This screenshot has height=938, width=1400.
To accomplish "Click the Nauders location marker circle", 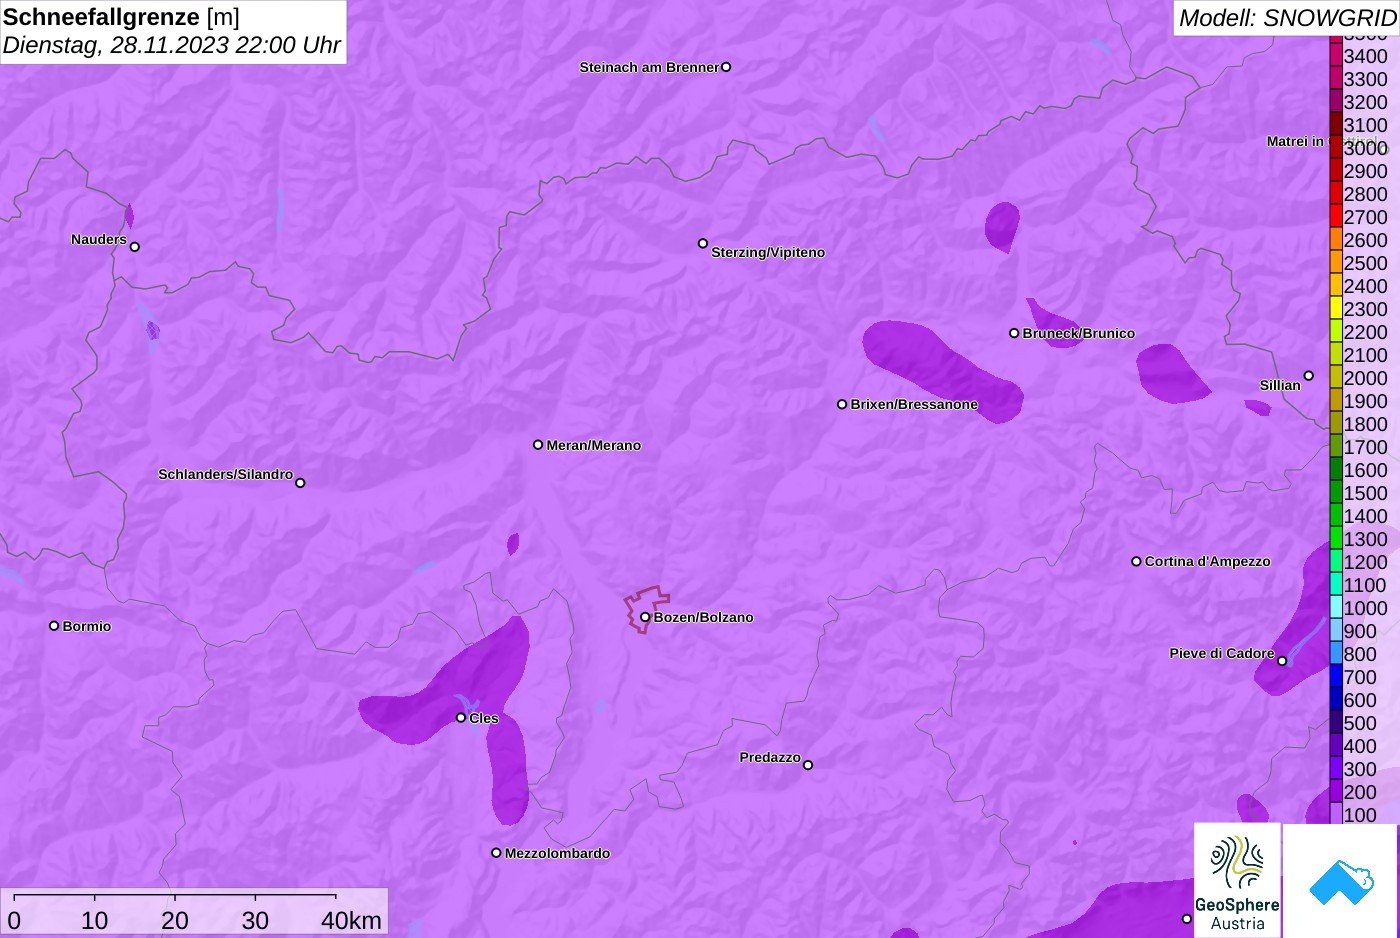I will [135, 246].
